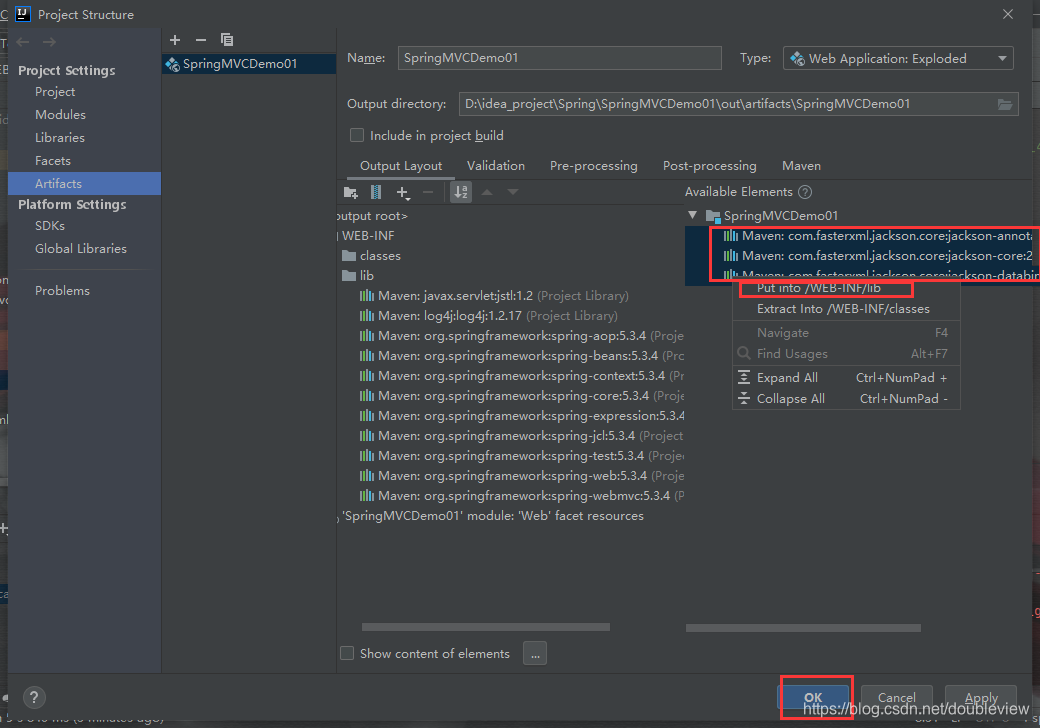Select spring-webmvc:5.3.4 library row

522,496
